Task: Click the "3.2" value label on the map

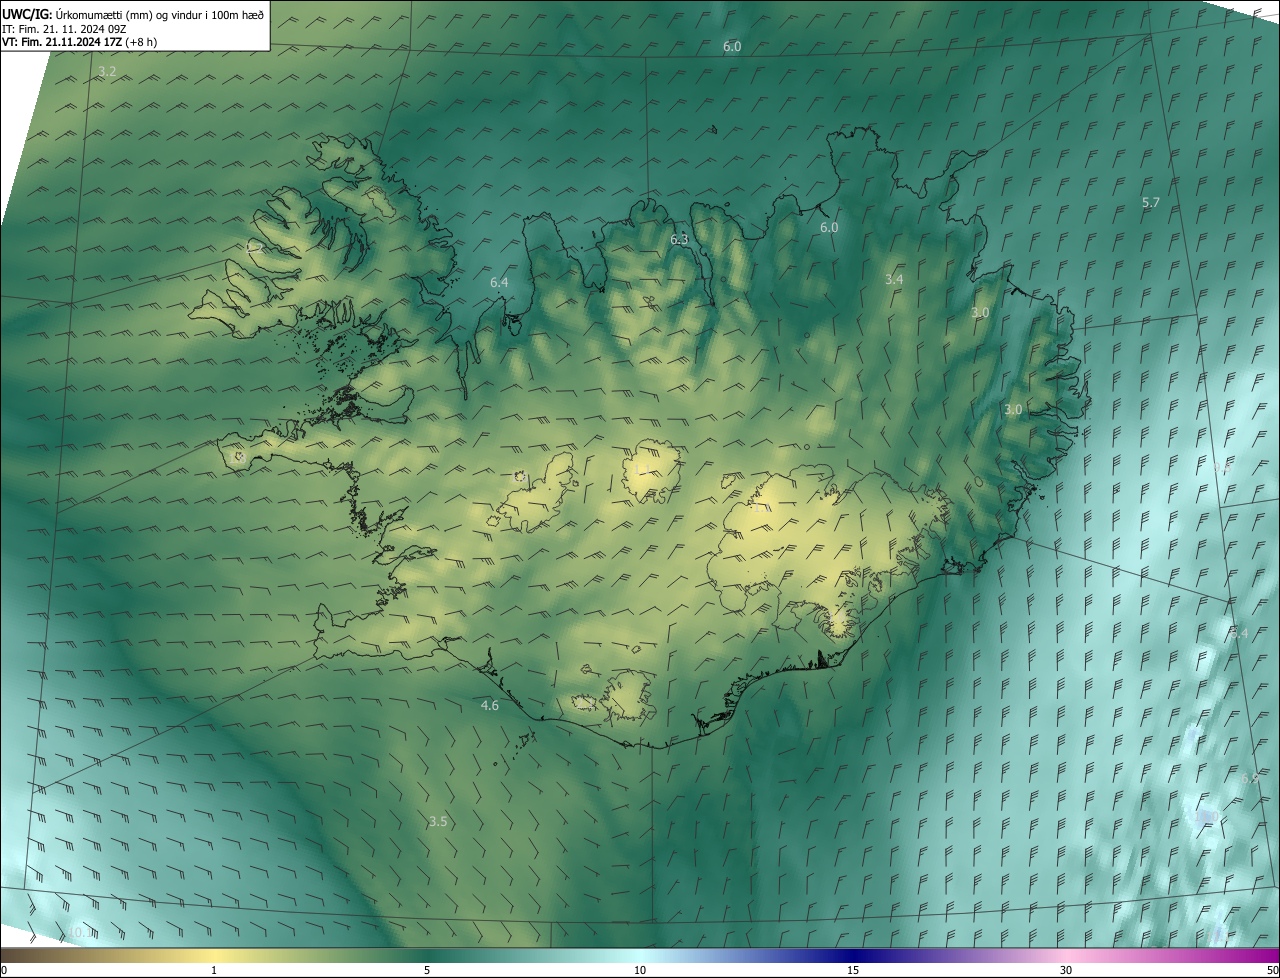Action: coord(107,71)
